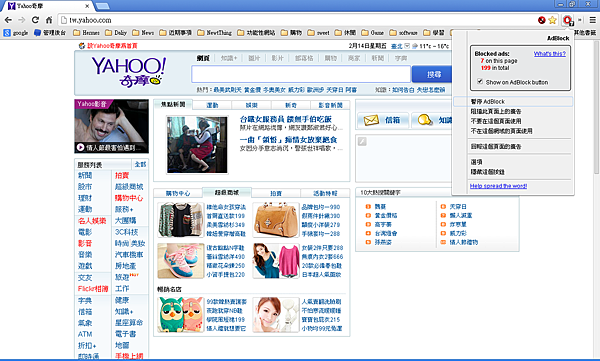Bookmark this page with the star icon
The image size is (600, 361).
coord(552,20)
